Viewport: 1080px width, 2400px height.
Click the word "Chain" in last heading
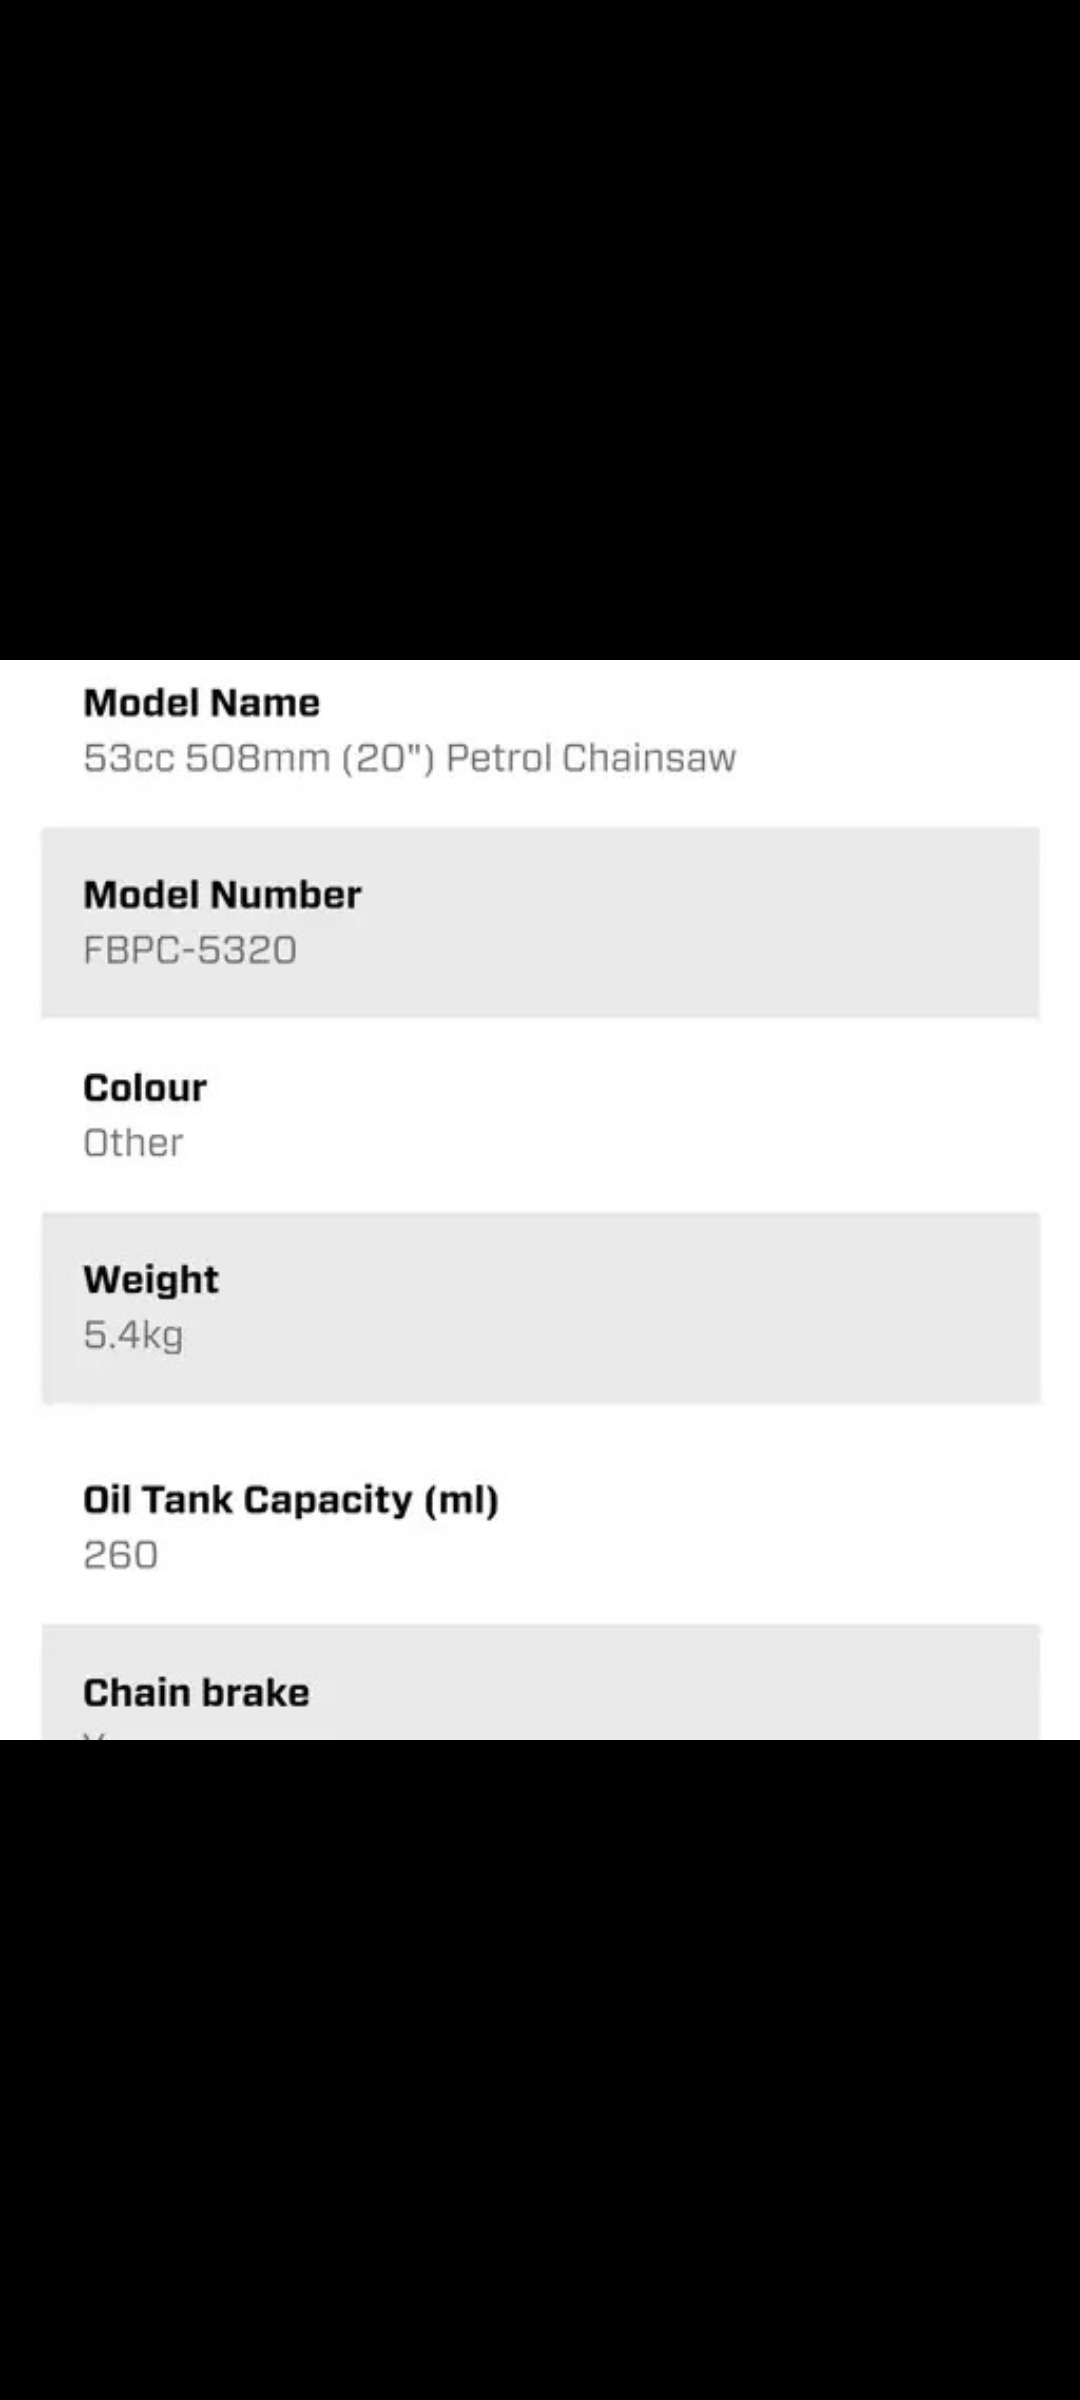point(136,1693)
